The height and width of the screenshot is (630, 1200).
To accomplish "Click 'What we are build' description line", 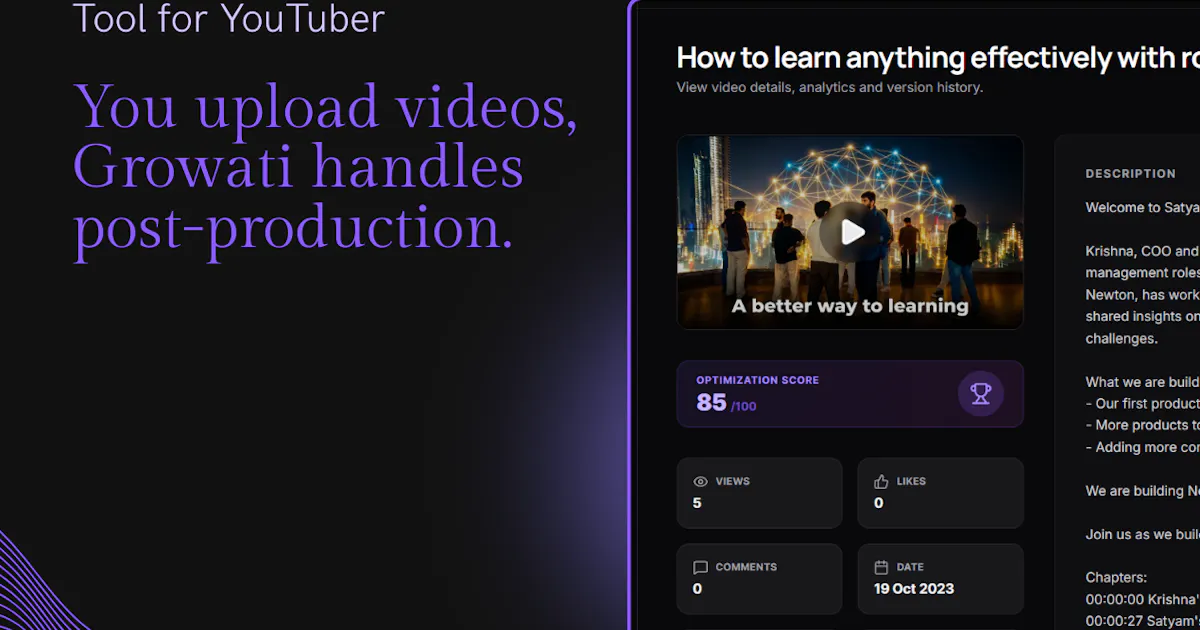I will click(x=1142, y=382).
